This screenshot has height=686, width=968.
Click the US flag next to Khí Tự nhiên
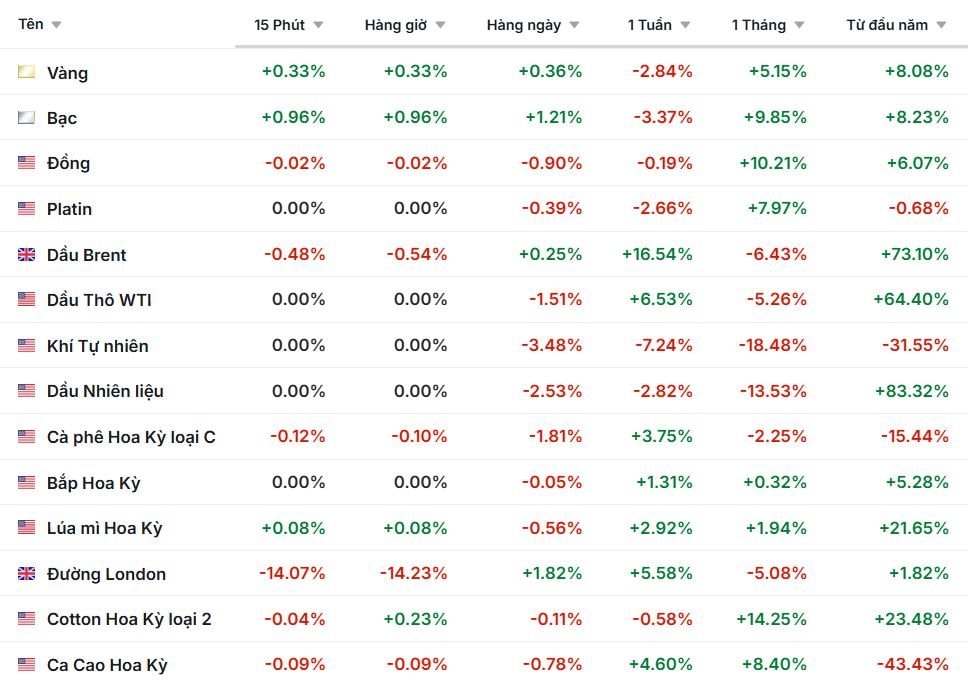tap(27, 346)
